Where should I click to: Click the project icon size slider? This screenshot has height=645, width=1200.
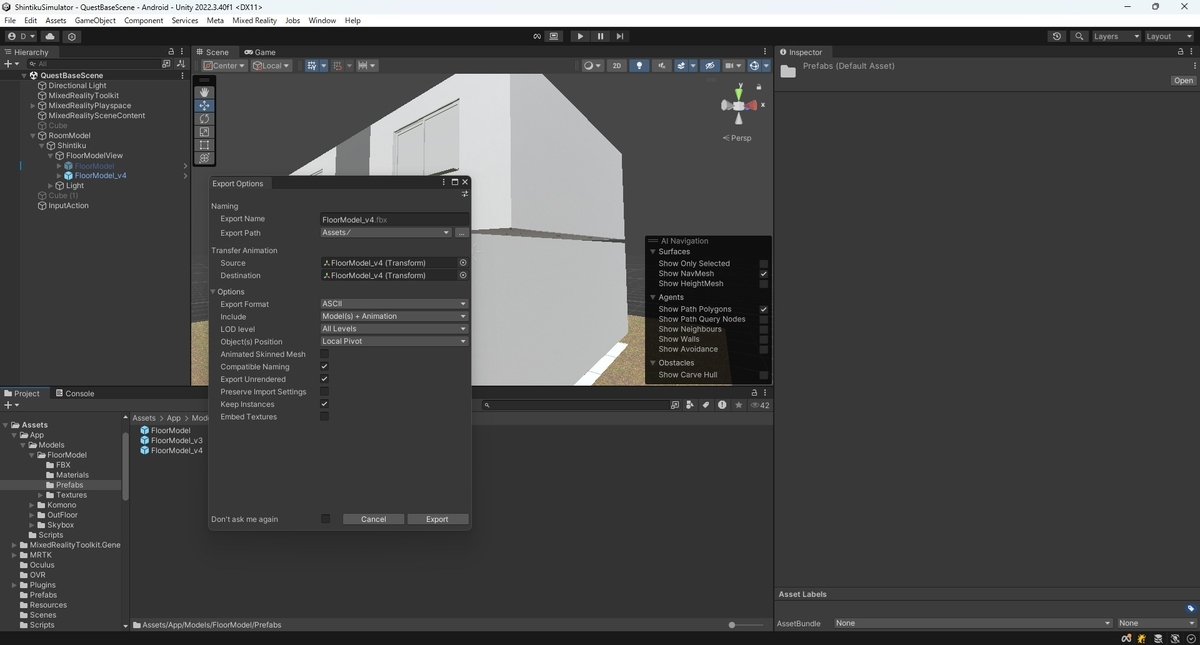coord(749,625)
